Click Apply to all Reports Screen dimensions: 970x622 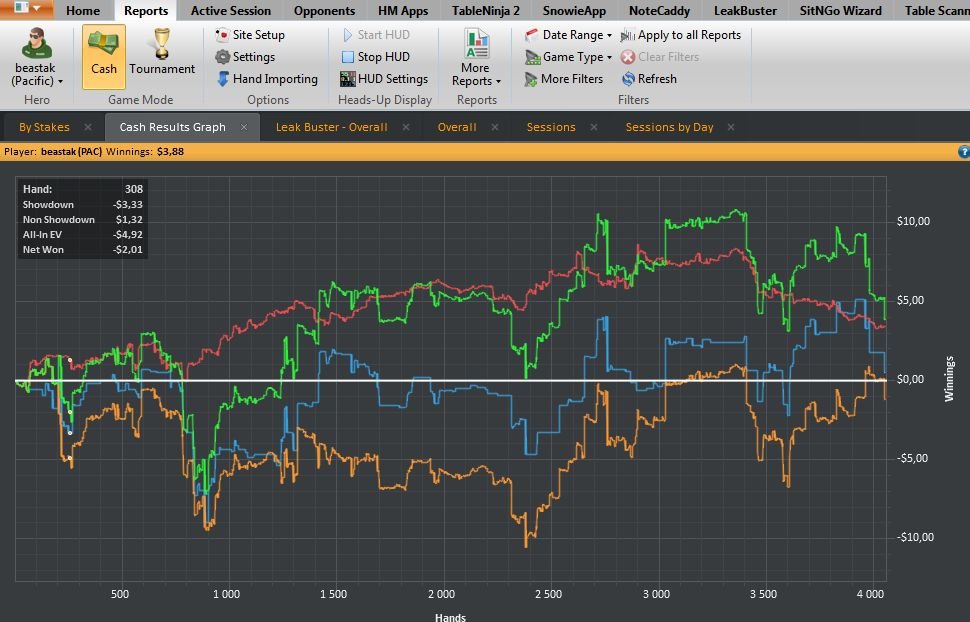(x=680, y=35)
